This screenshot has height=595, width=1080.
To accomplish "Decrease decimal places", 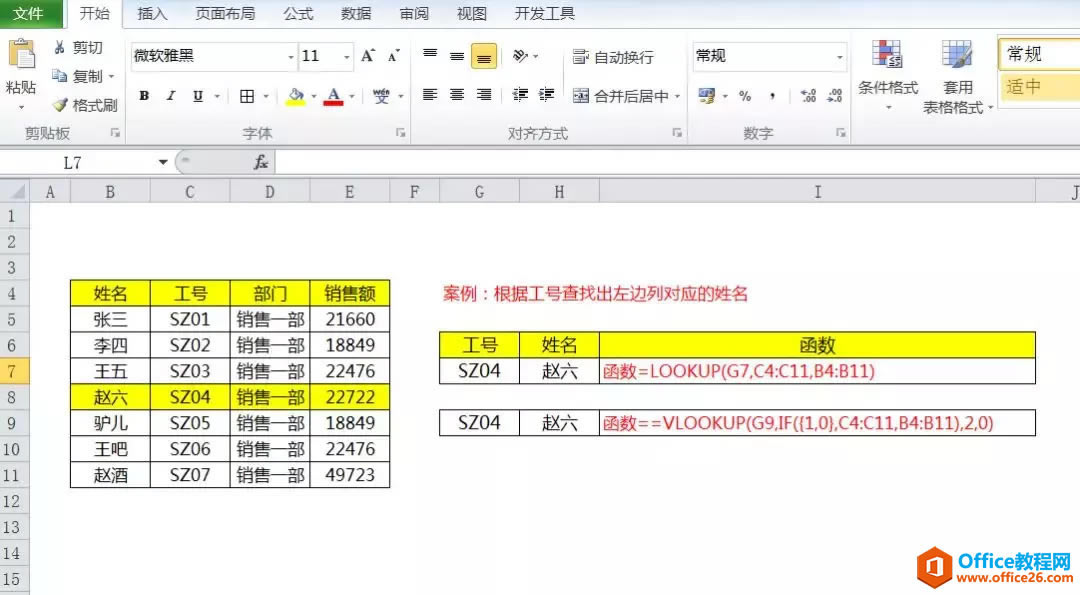I will click(x=835, y=96).
